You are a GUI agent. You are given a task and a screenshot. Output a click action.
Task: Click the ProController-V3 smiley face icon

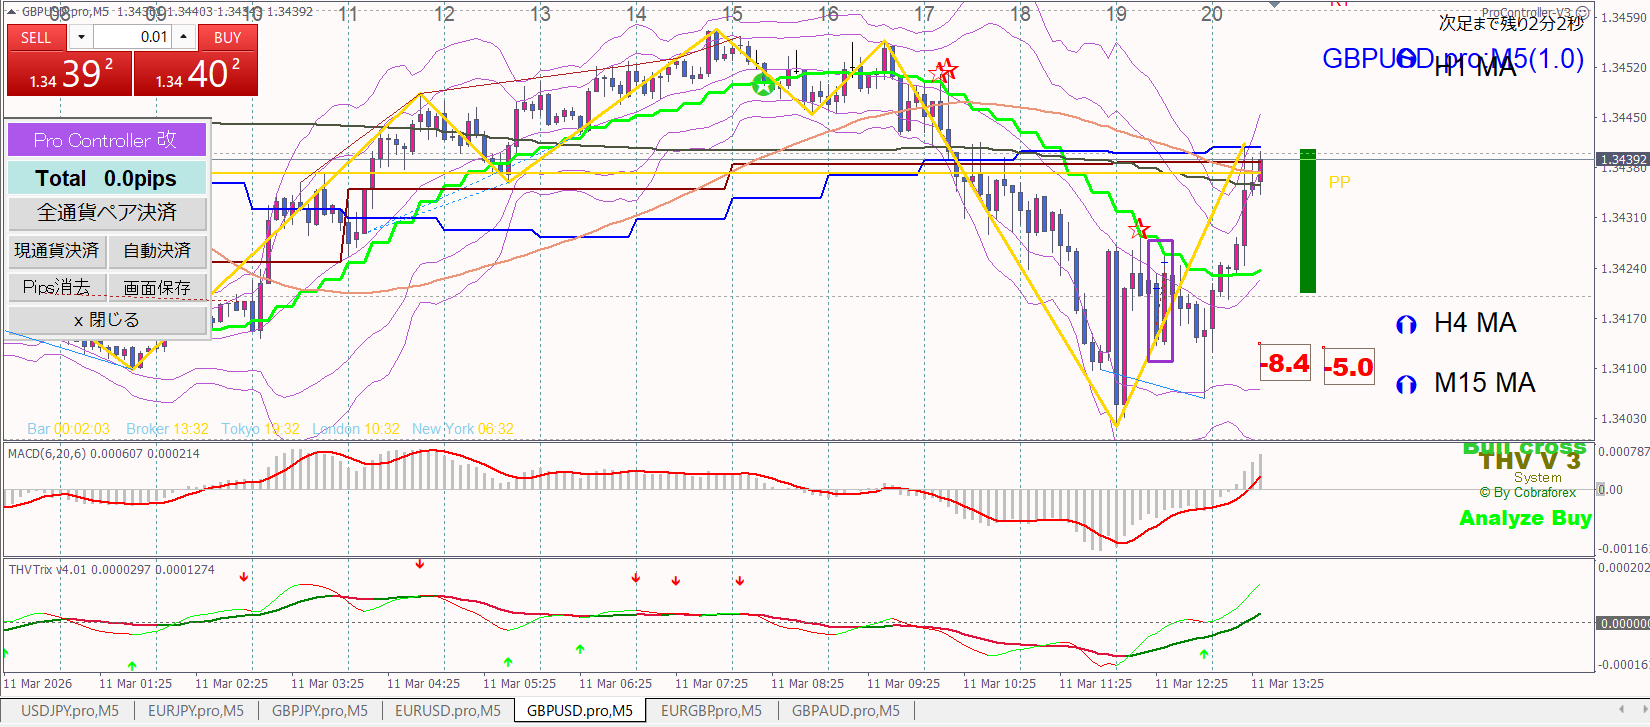tap(1582, 13)
